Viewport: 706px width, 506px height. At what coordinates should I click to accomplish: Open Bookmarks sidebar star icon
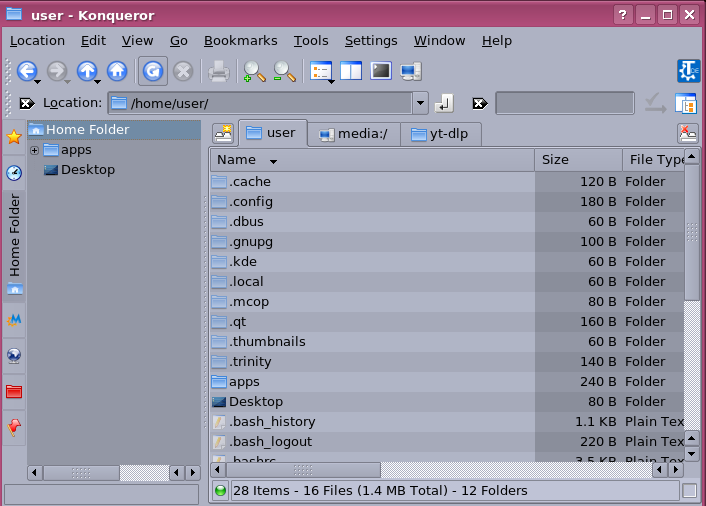pyautogui.click(x=14, y=137)
